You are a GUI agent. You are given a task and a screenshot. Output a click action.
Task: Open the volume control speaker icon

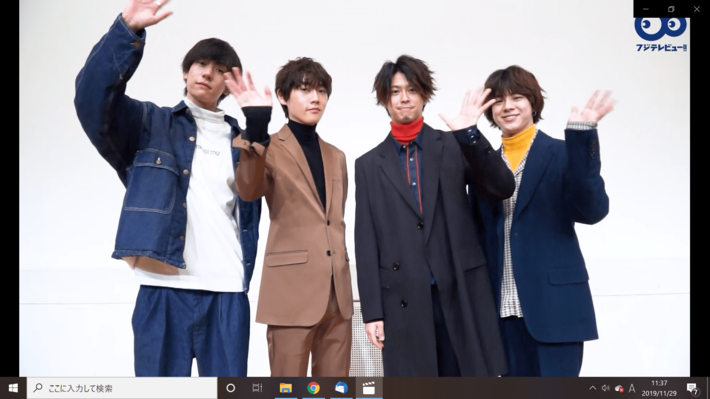(605, 388)
